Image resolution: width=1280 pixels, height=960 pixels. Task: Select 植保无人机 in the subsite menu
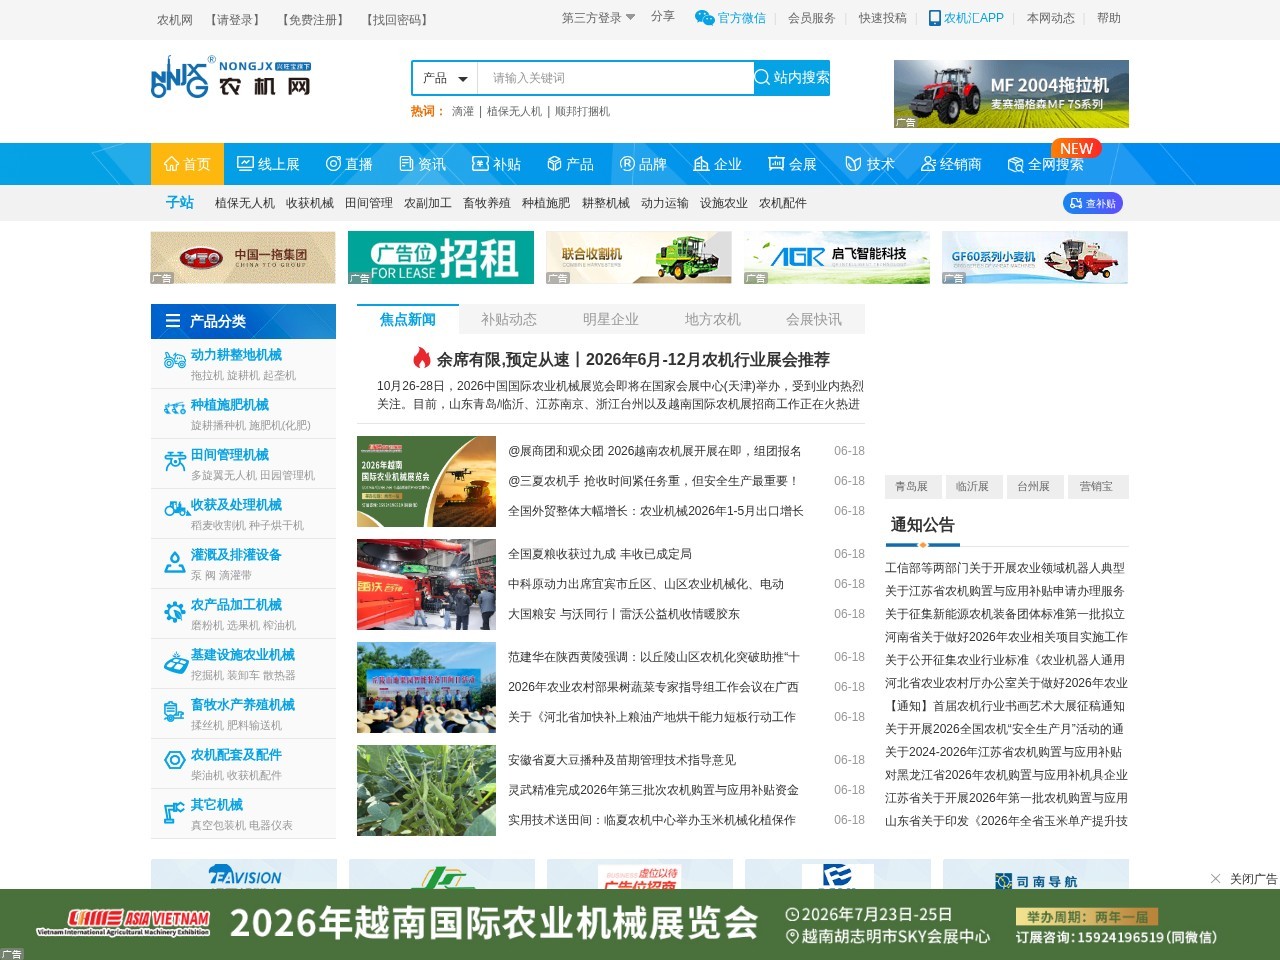(x=245, y=203)
